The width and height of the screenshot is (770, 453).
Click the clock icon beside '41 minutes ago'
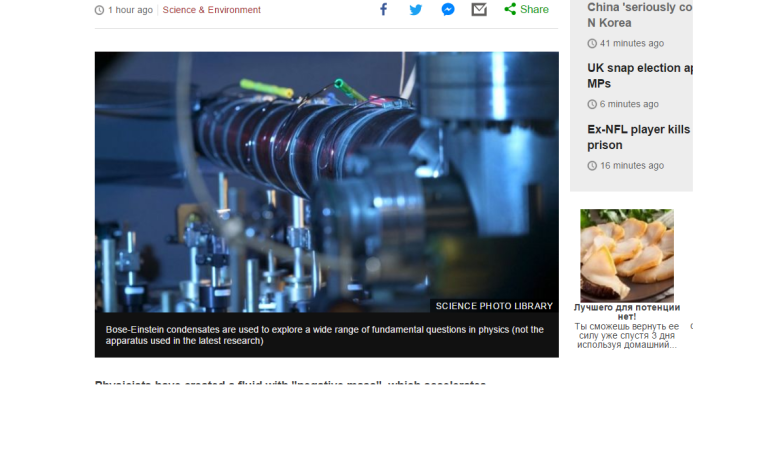[592, 43]
